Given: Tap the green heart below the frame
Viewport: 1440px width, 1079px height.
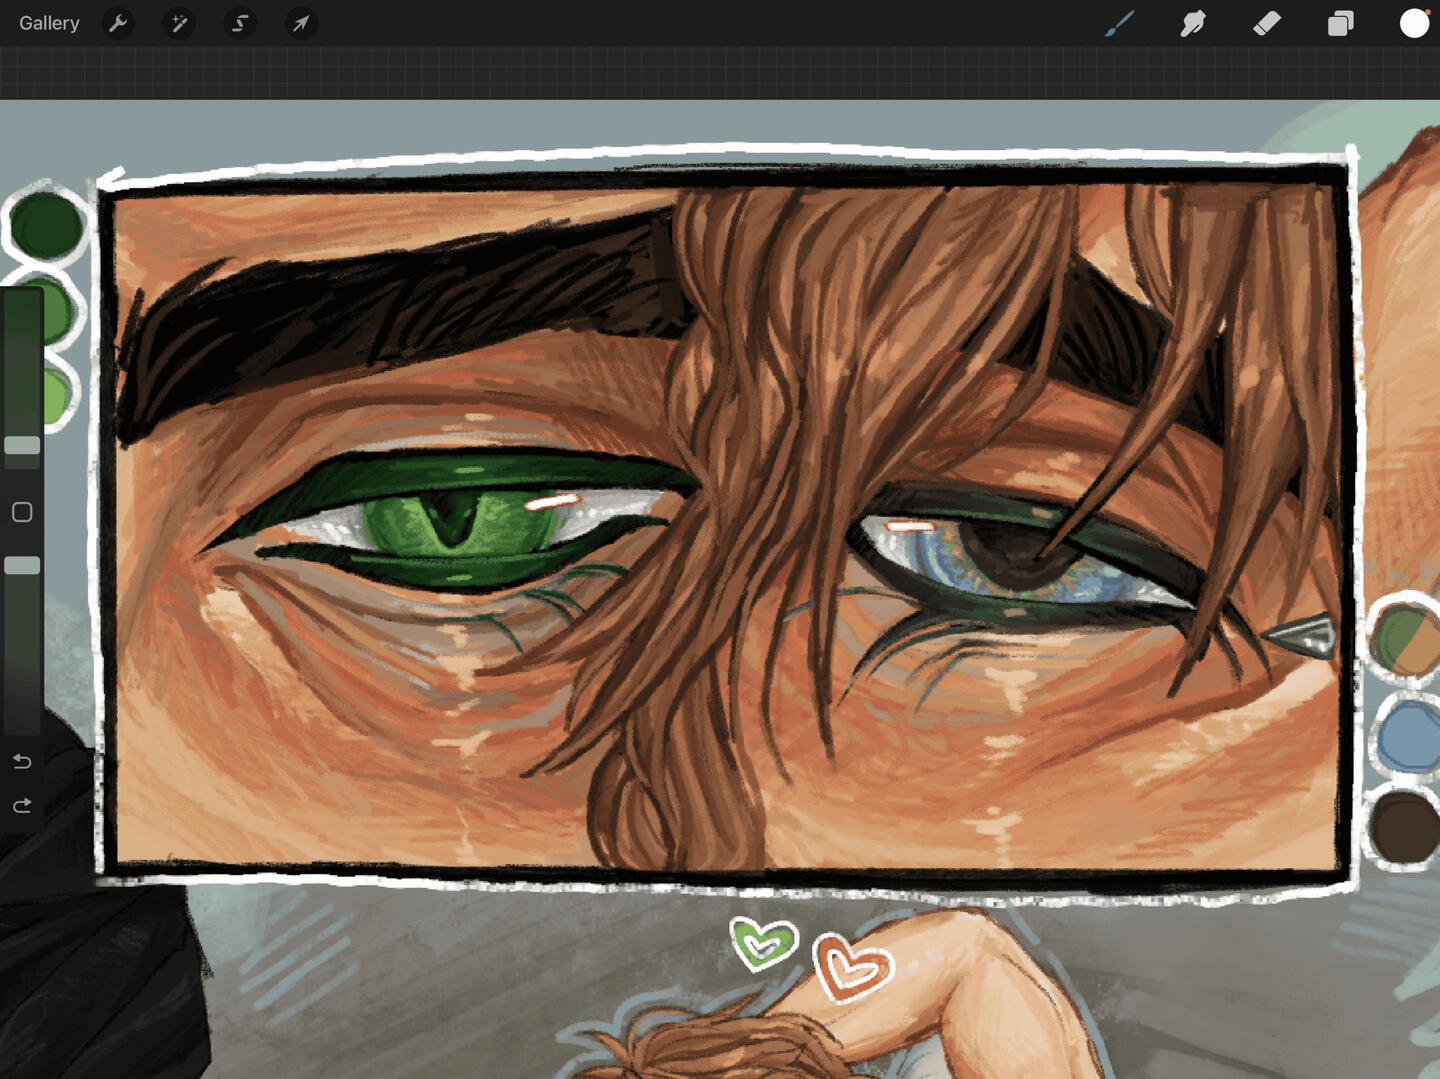Looking at the screenshot, I should [x=763, y=943].
